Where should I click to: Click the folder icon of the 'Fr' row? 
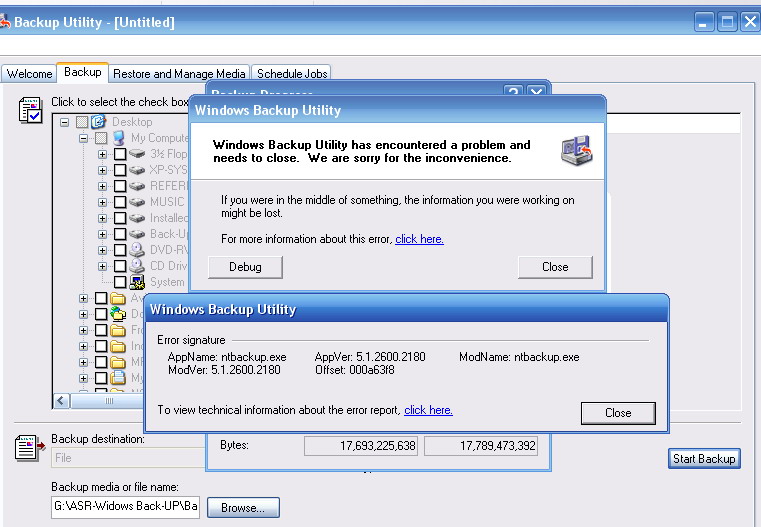click(118, 330)
